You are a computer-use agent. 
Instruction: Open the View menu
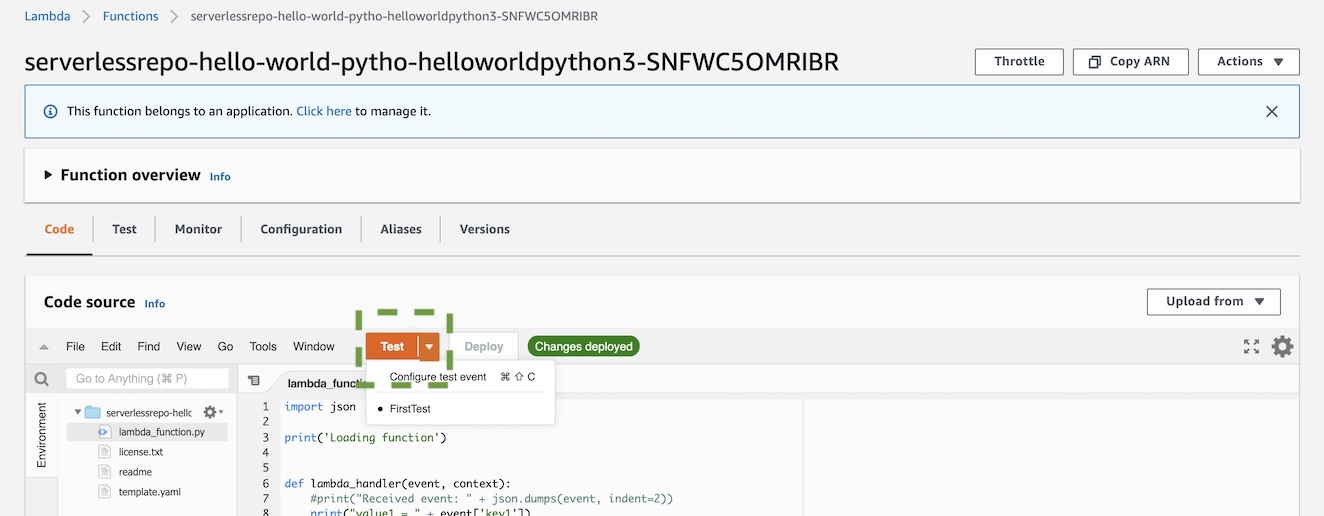189,347
